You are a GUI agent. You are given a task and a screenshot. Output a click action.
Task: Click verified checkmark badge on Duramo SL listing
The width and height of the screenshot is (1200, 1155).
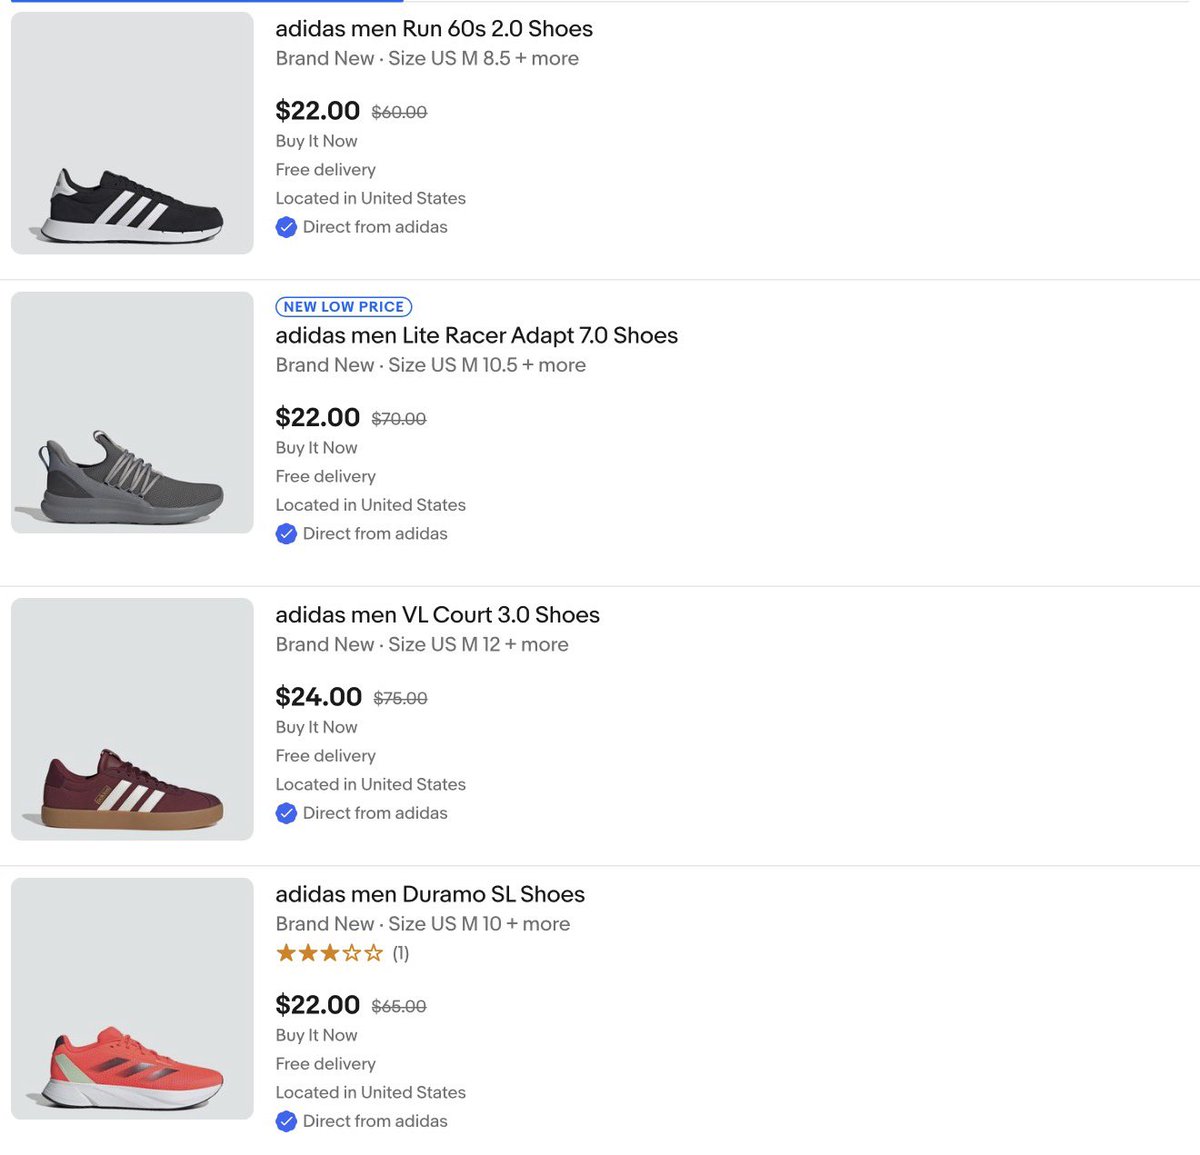coord(286,1121)
